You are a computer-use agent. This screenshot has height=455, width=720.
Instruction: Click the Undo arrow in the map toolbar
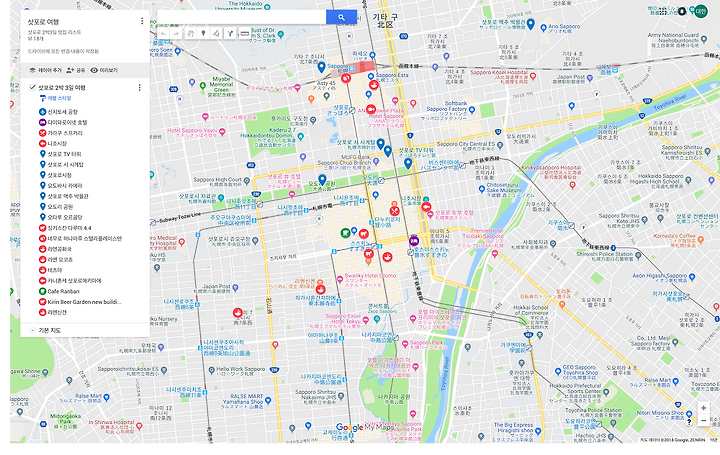(163, 34)
